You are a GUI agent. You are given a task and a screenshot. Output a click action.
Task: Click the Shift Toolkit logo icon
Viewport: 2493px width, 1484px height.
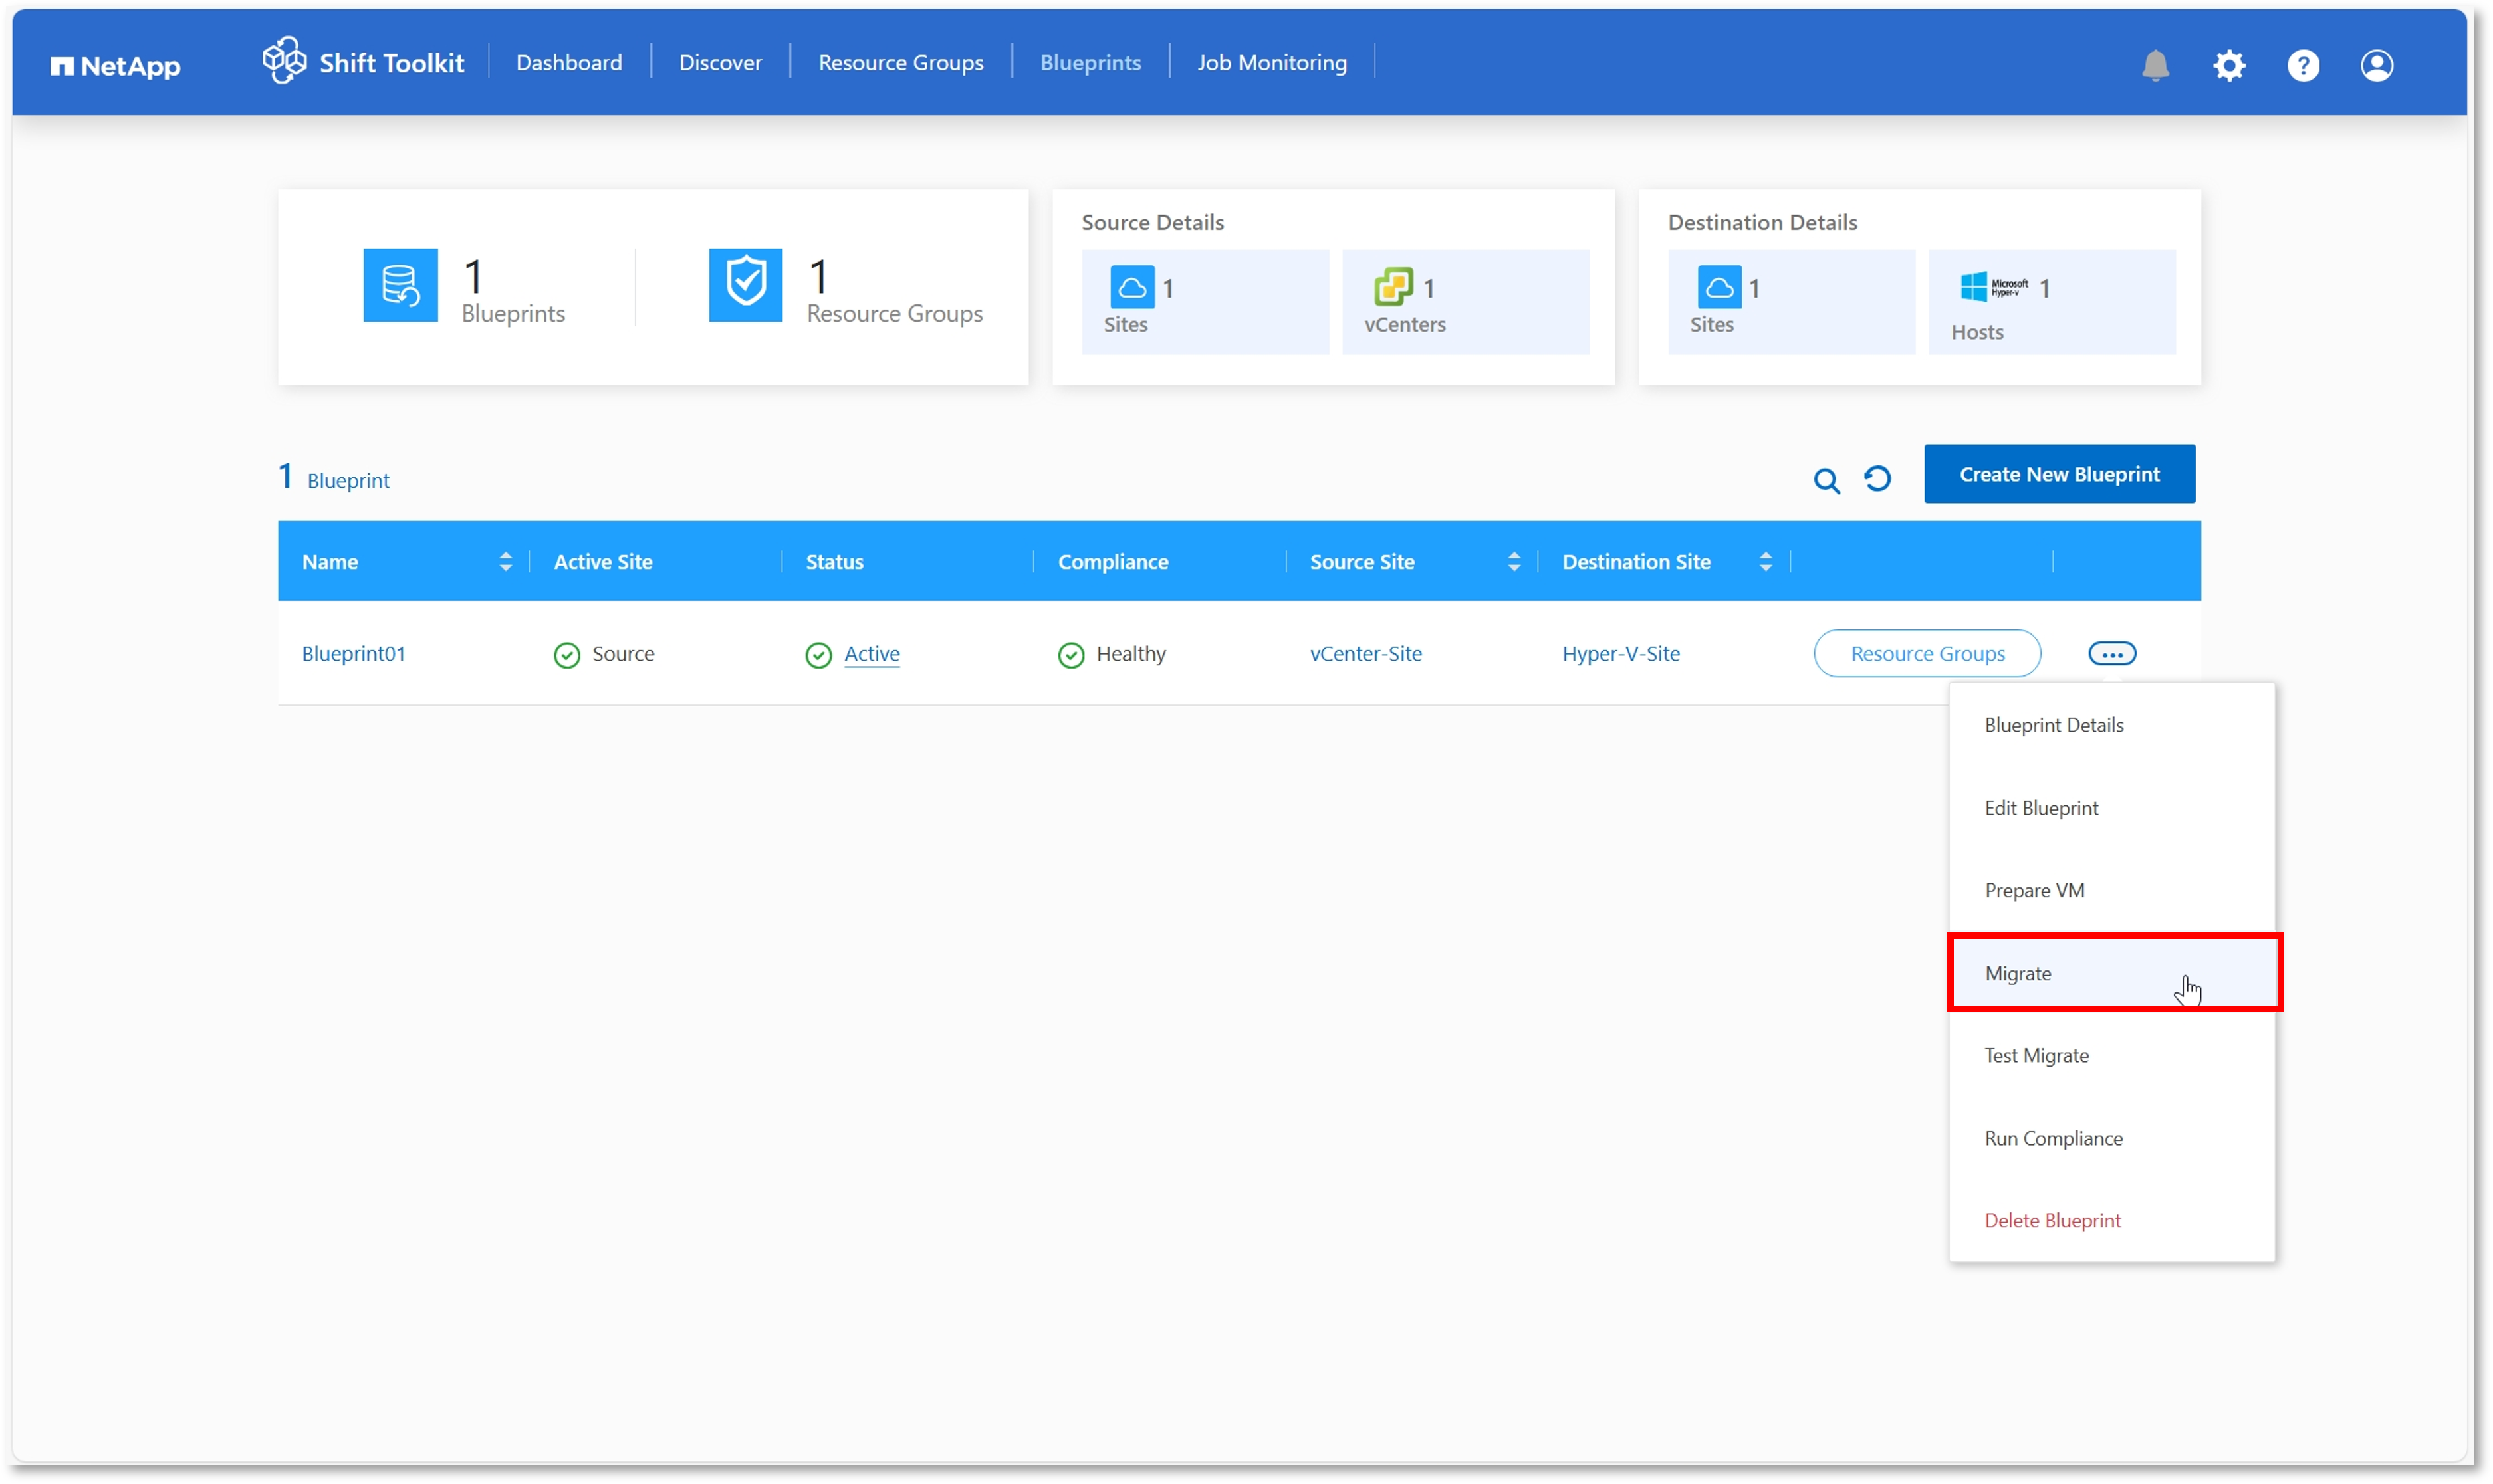[284, 60]
